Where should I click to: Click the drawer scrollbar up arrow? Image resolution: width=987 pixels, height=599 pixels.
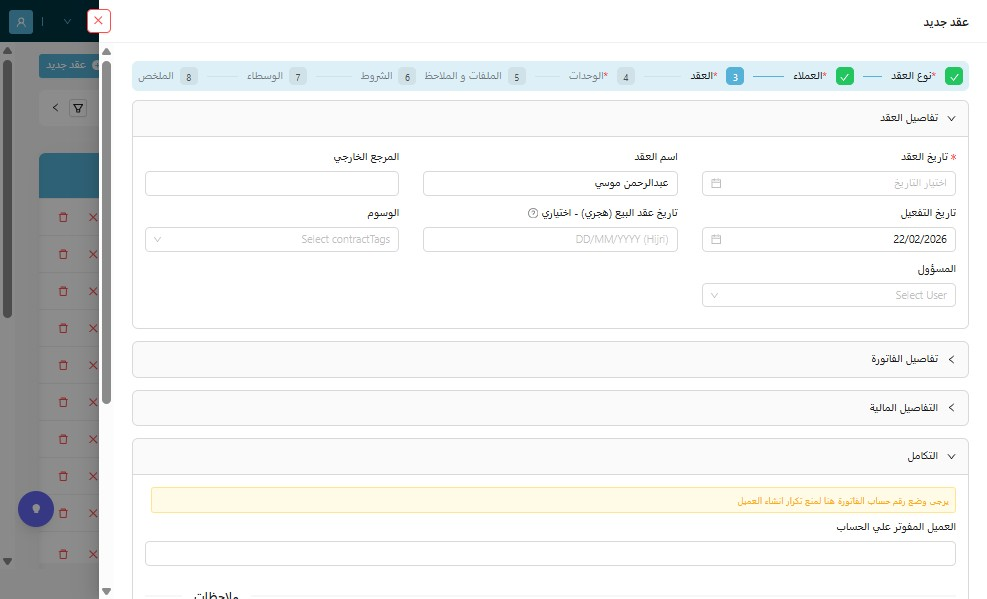coord(106,52)
